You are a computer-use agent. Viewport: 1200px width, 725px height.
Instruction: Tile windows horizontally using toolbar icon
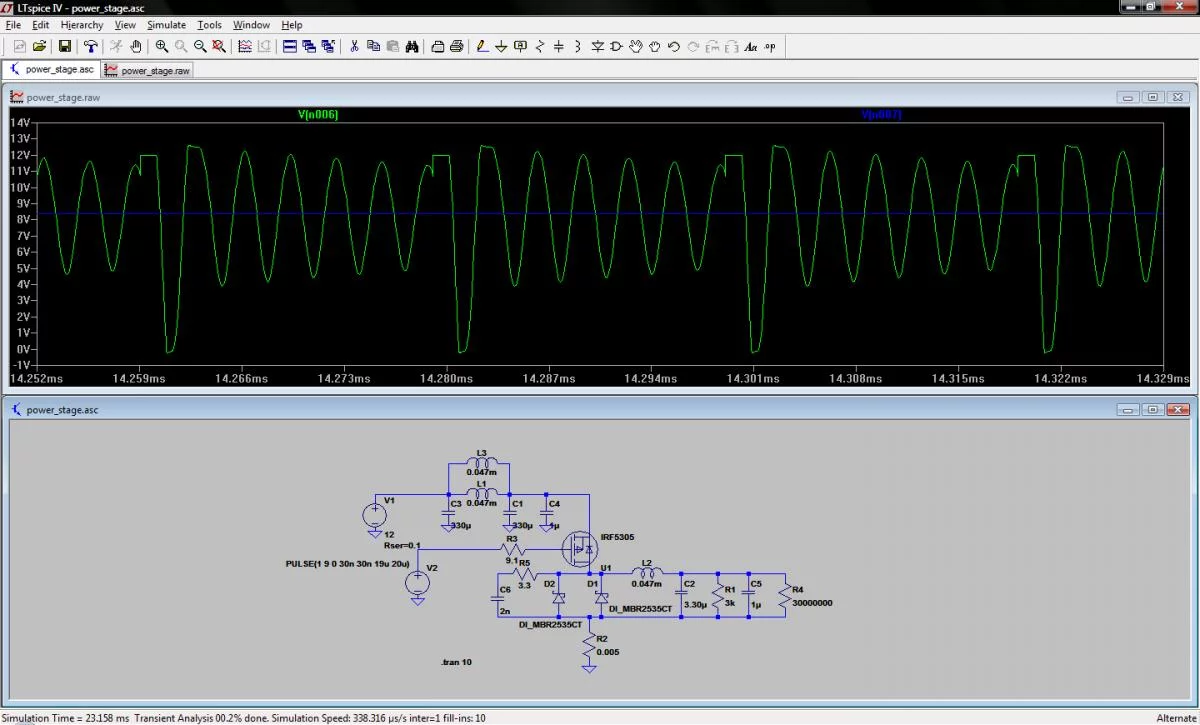pos(290,46)
